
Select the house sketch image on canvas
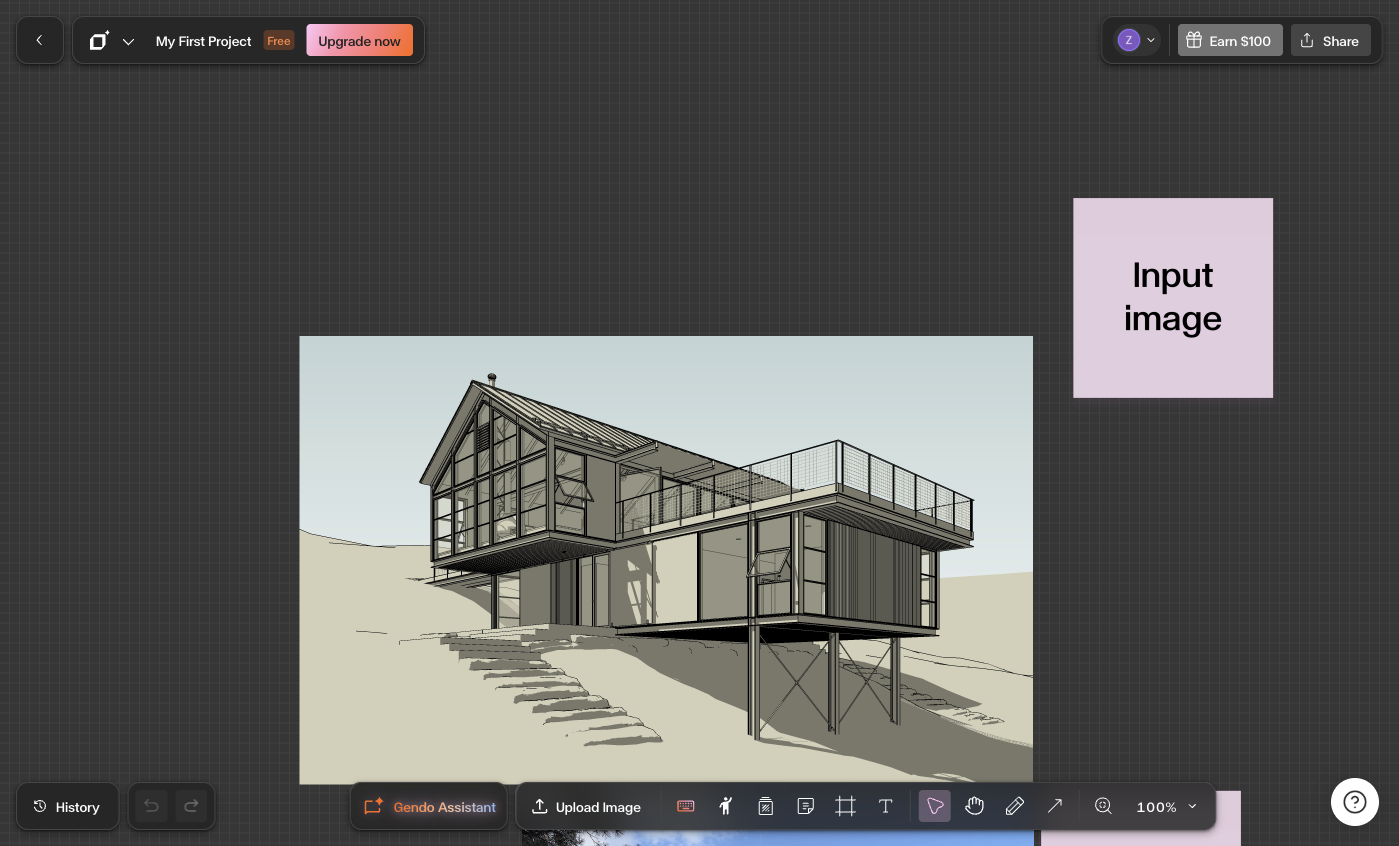[x=666, y=560]
